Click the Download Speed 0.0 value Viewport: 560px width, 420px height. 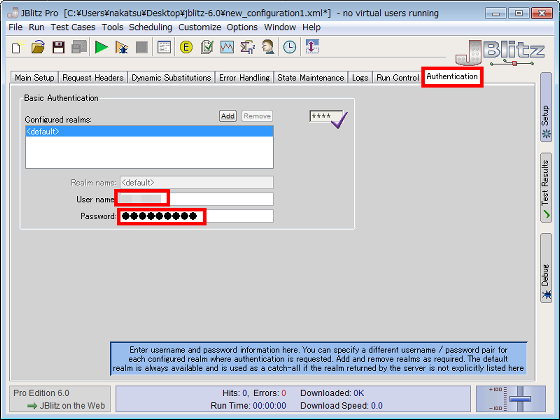click(377, 406)
